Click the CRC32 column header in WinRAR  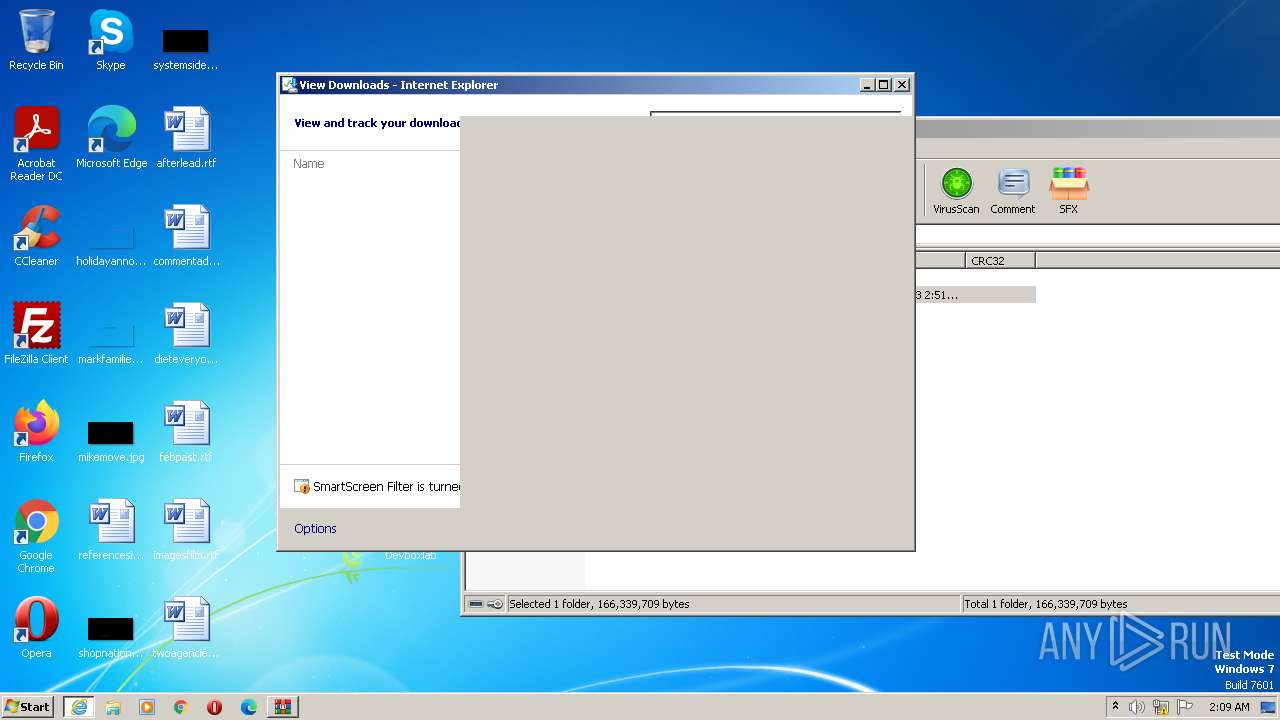coord(1001,260)
